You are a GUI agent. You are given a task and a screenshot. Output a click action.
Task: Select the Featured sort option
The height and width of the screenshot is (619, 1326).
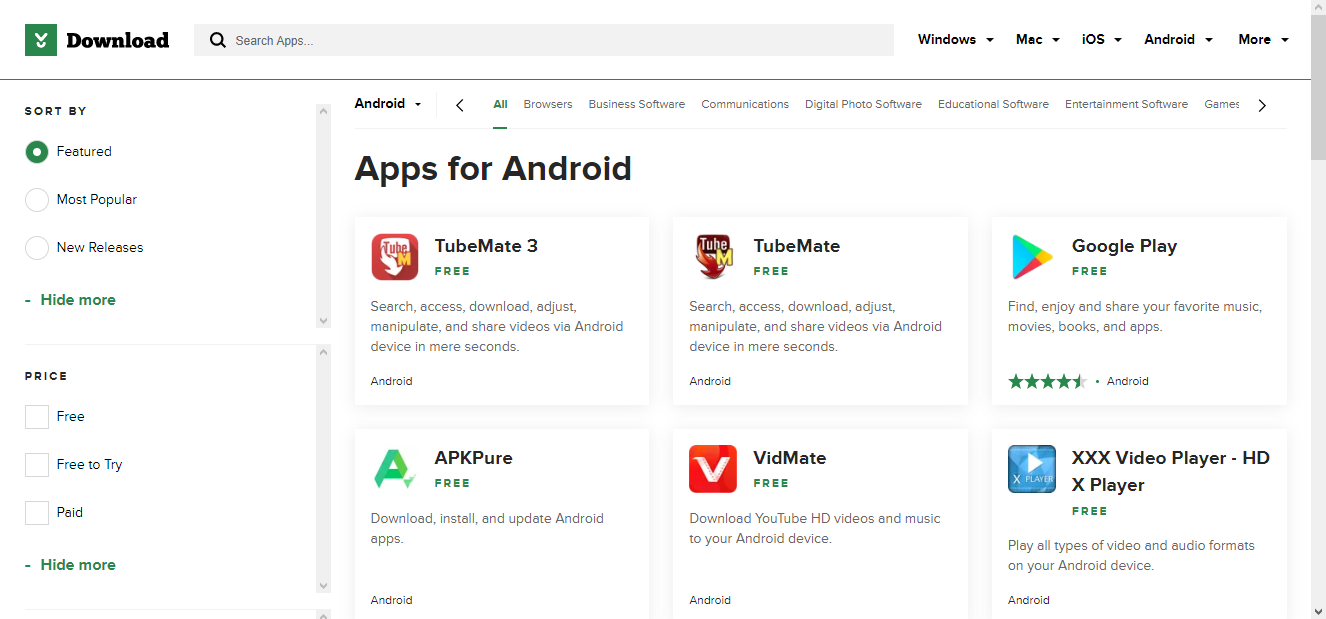37,152
